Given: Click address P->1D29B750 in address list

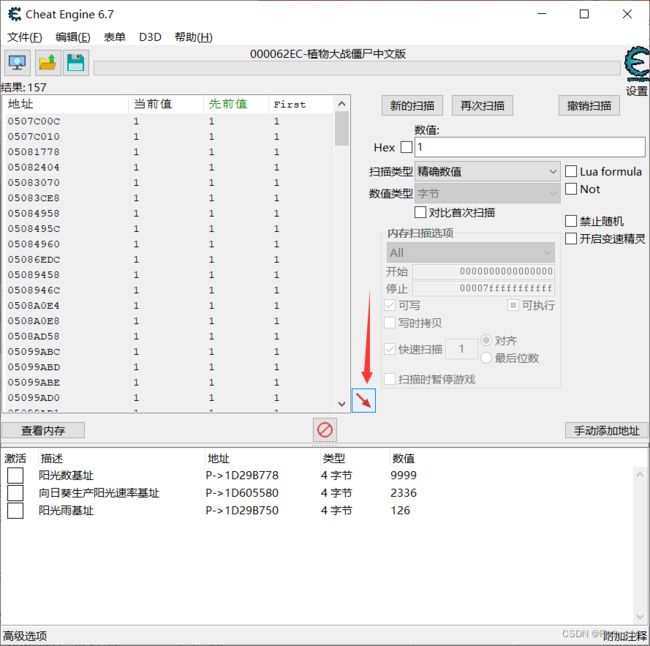Looking at the screenshot, I should click(242, 511).
